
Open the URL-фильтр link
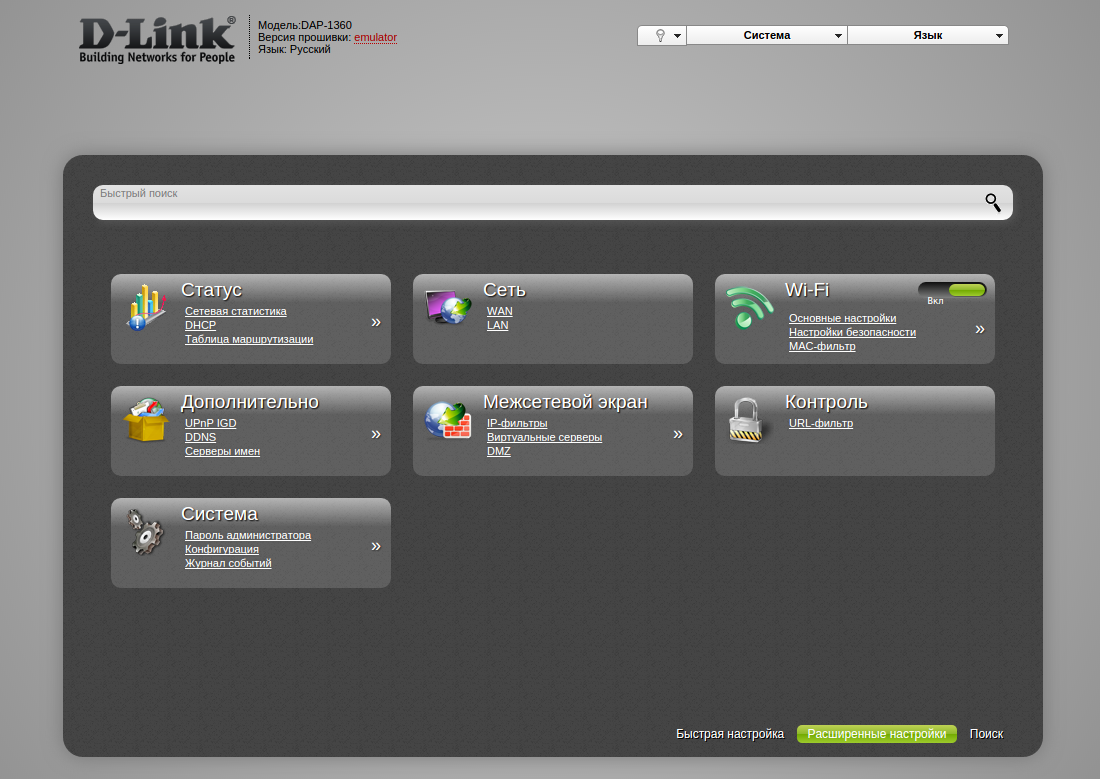pos(821,423)
